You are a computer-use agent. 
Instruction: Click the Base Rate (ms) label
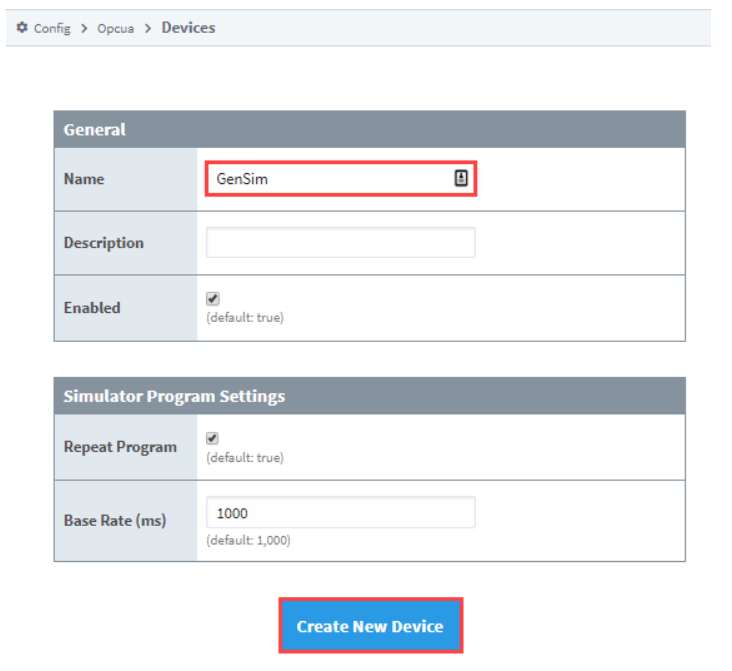click(x=115, y=520)
